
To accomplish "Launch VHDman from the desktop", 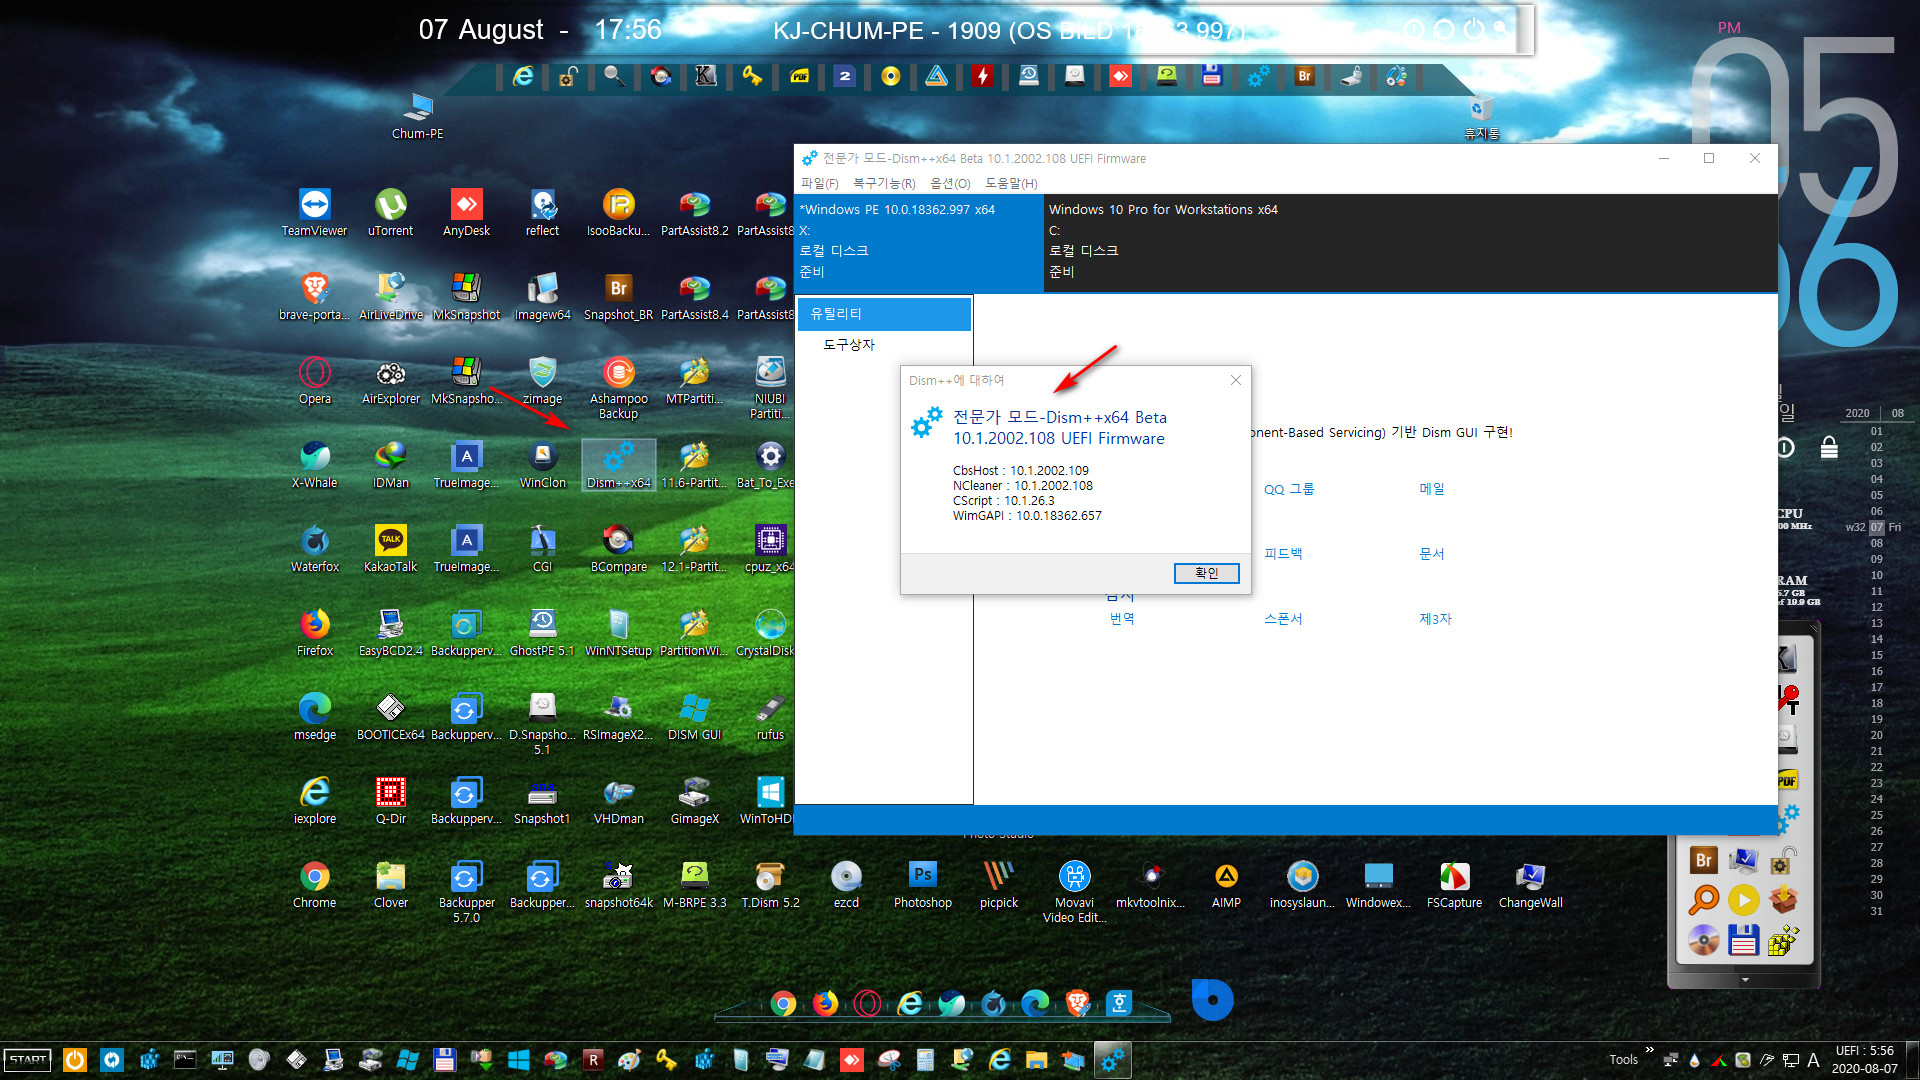I will [x=618, y=801].
